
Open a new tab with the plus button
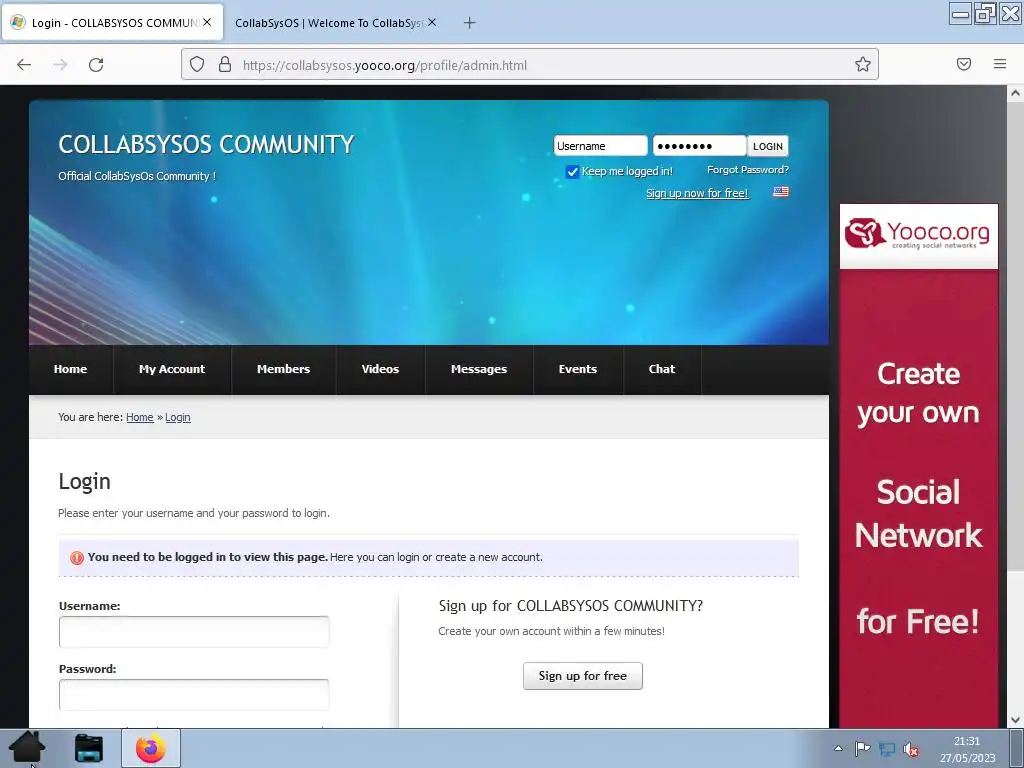point(470,23)
